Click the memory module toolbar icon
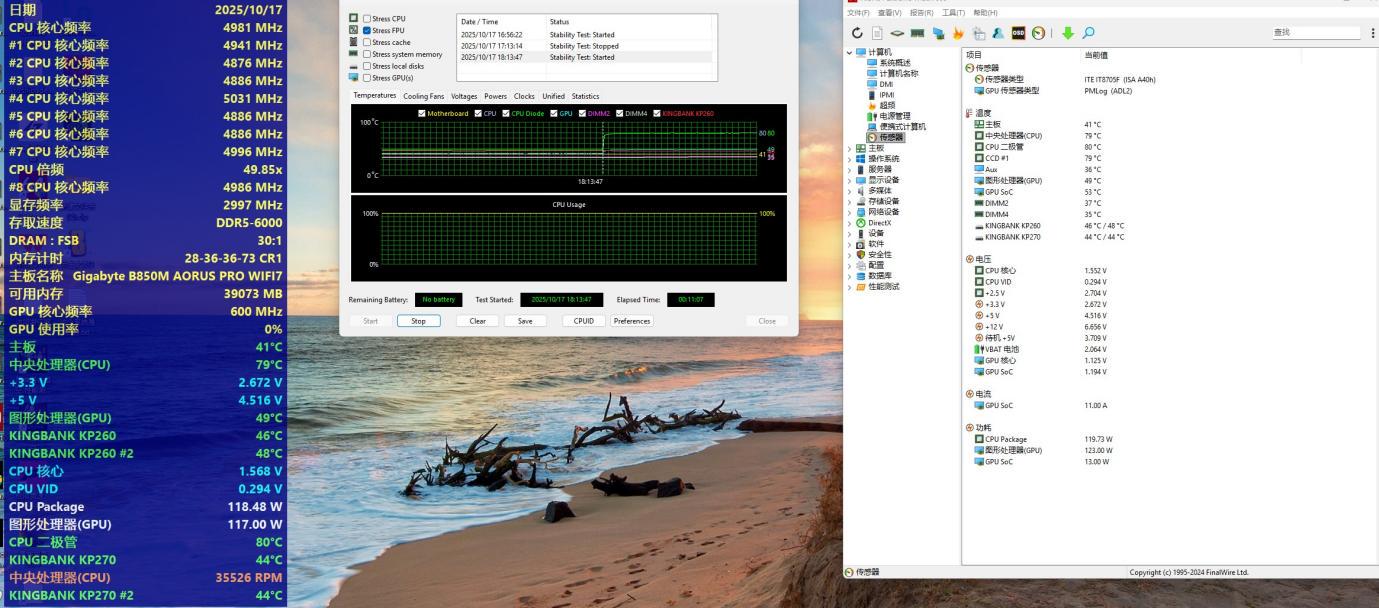The height and width of the screenshot is (608, 1379). pyautogui.click(x=917, y=33)
